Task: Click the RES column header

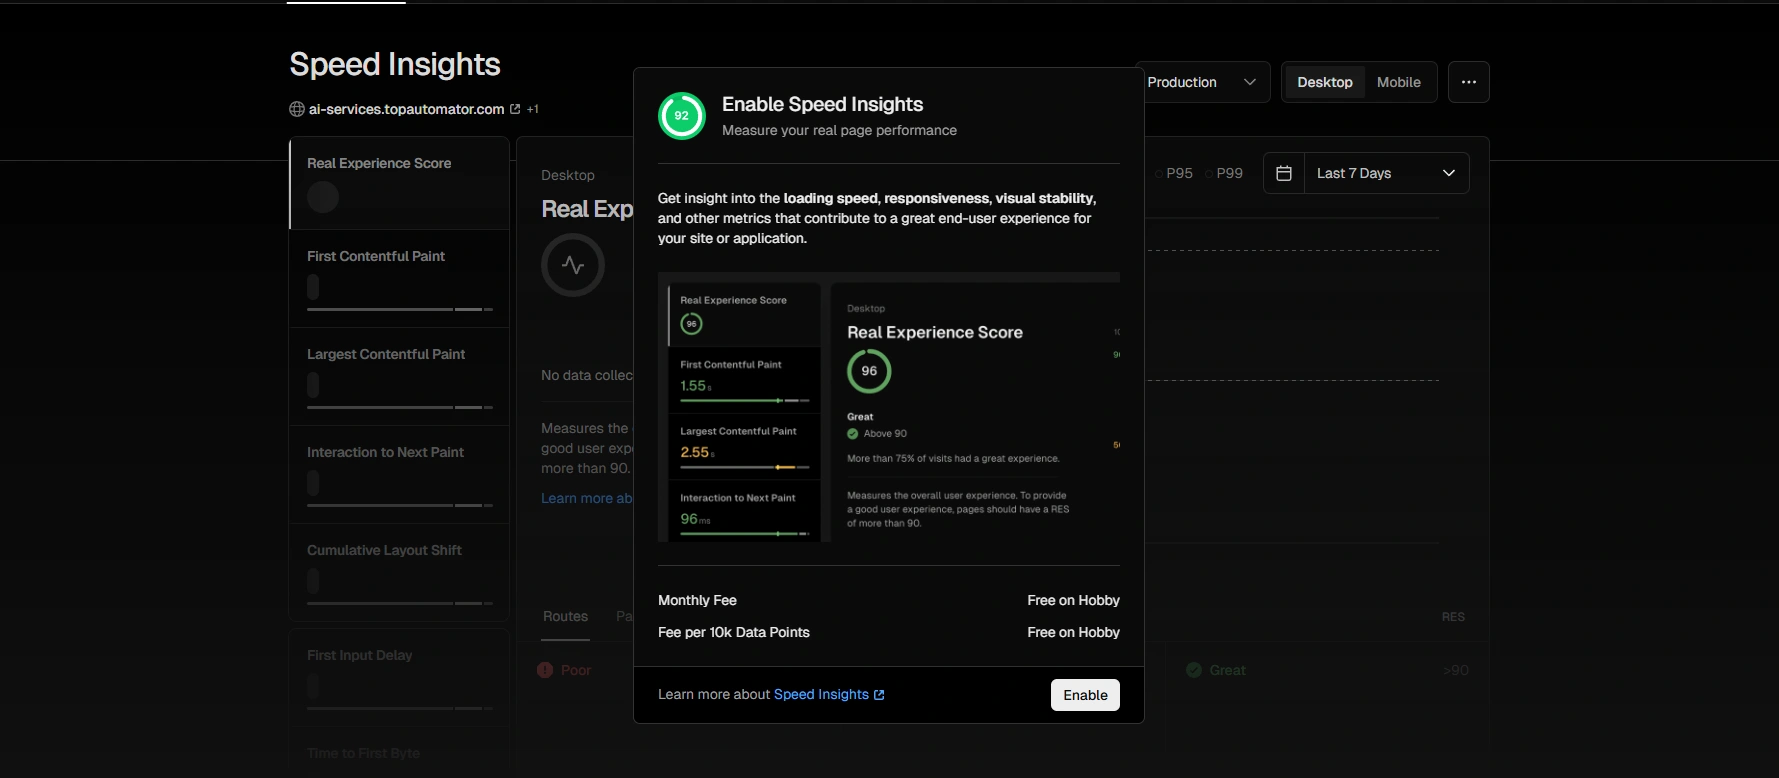Action: click(x=1453, y=617)
